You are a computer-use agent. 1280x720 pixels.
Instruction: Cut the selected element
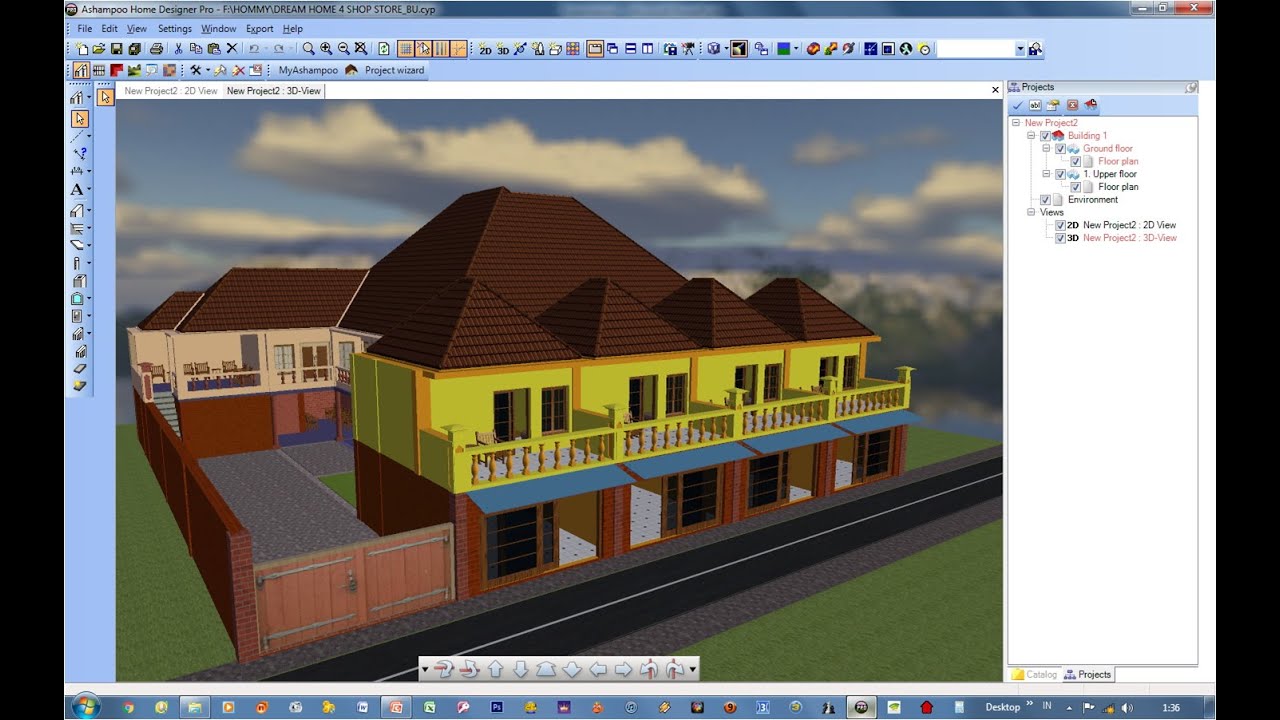pyautogui.click(x=178, y=48)
